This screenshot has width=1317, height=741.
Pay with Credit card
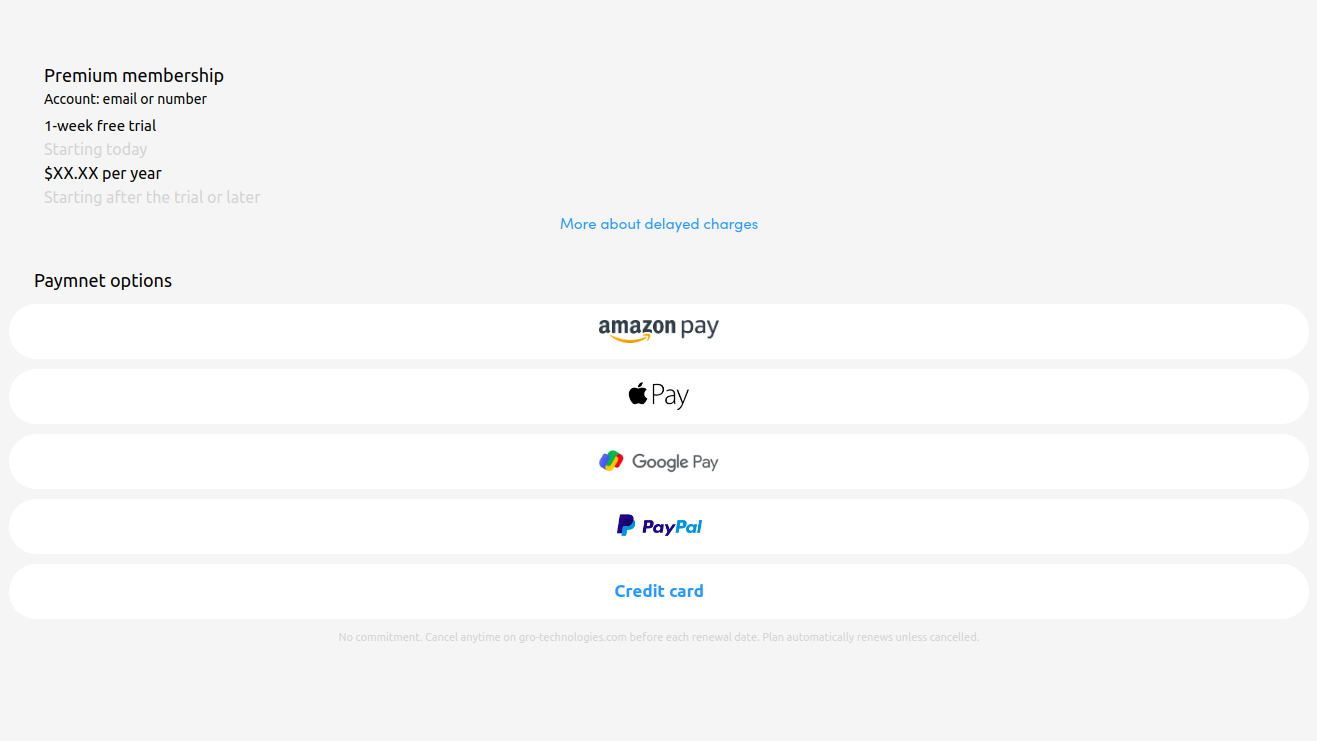659,591
